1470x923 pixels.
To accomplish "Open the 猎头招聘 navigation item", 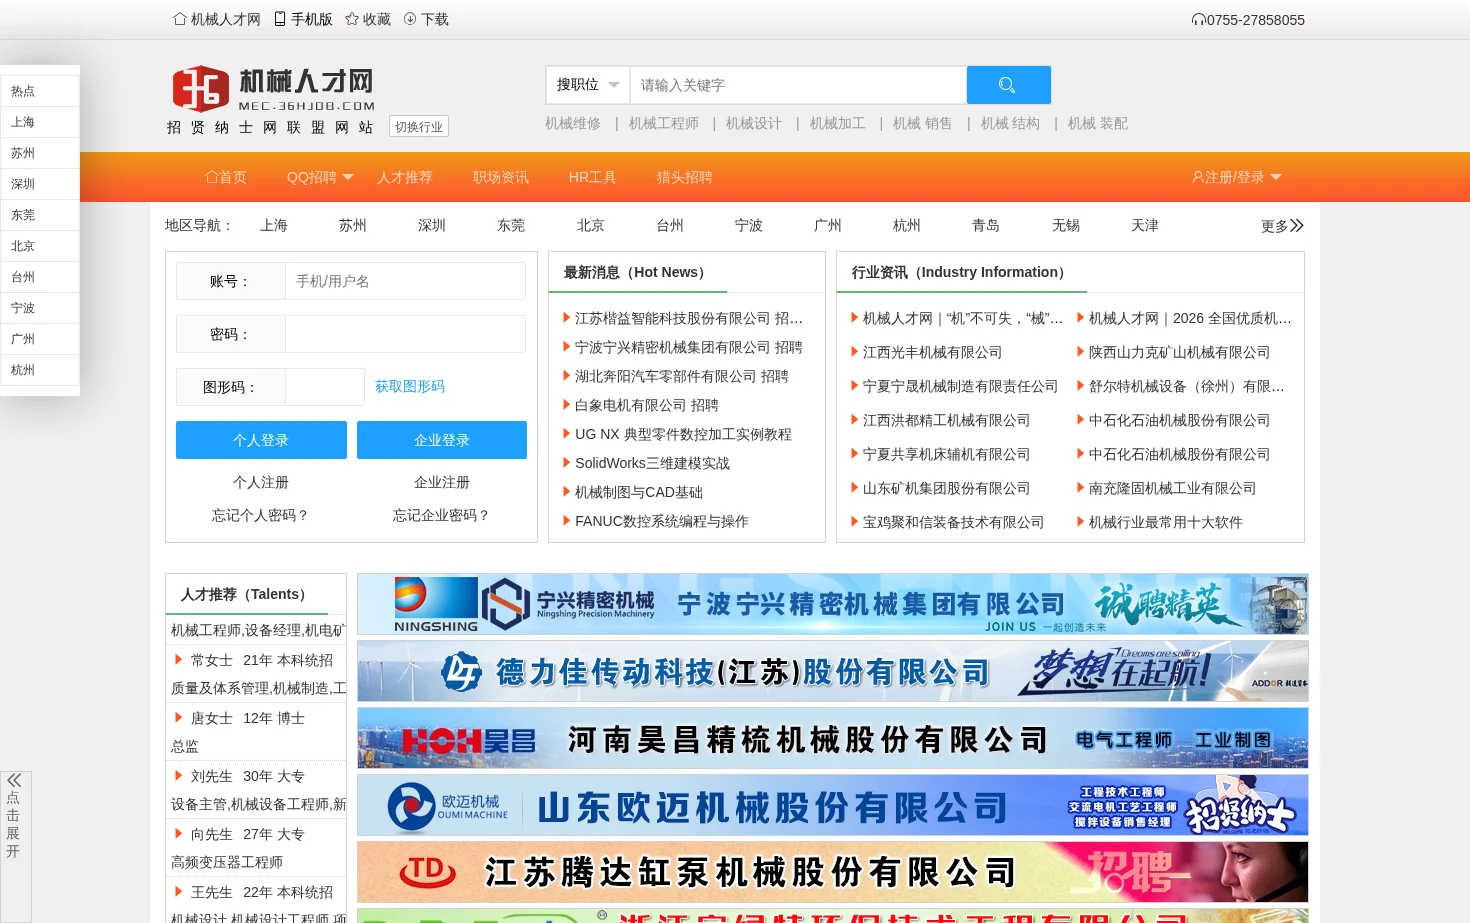I will [685, 177].
